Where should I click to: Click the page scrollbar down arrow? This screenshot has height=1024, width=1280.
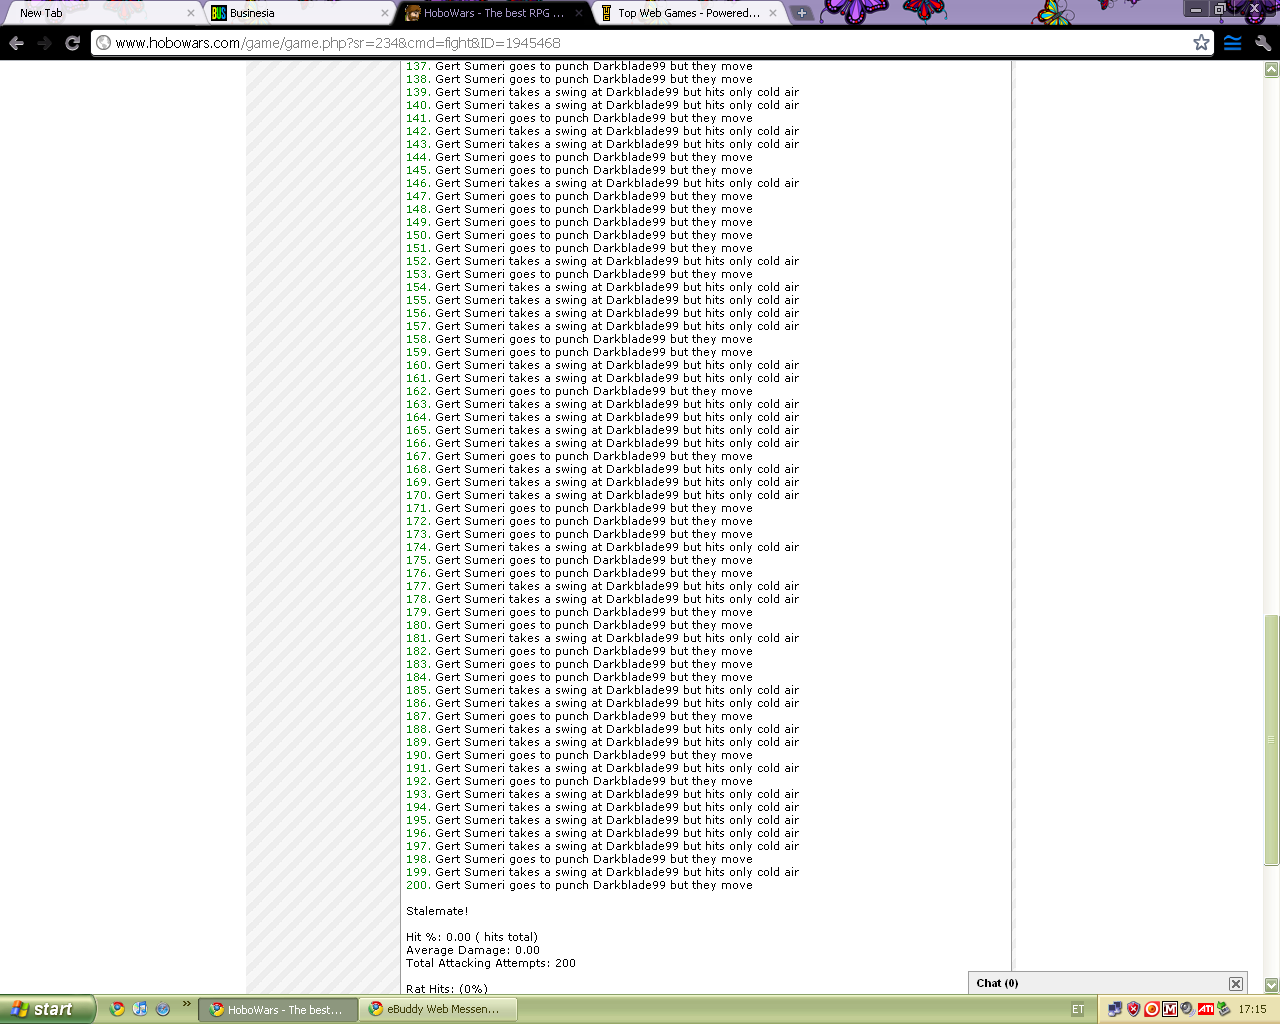[1271, 986]
